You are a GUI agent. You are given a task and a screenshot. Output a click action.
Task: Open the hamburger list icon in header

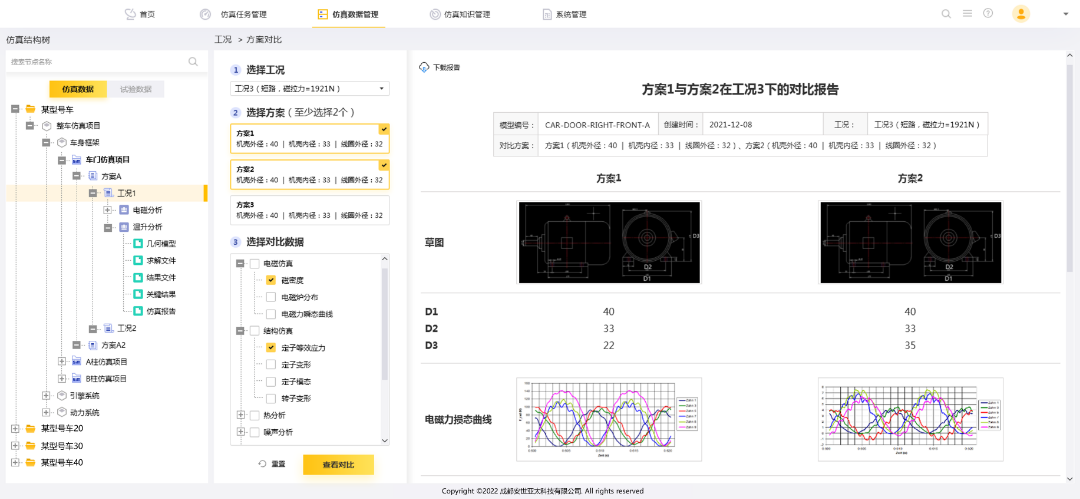967,14
